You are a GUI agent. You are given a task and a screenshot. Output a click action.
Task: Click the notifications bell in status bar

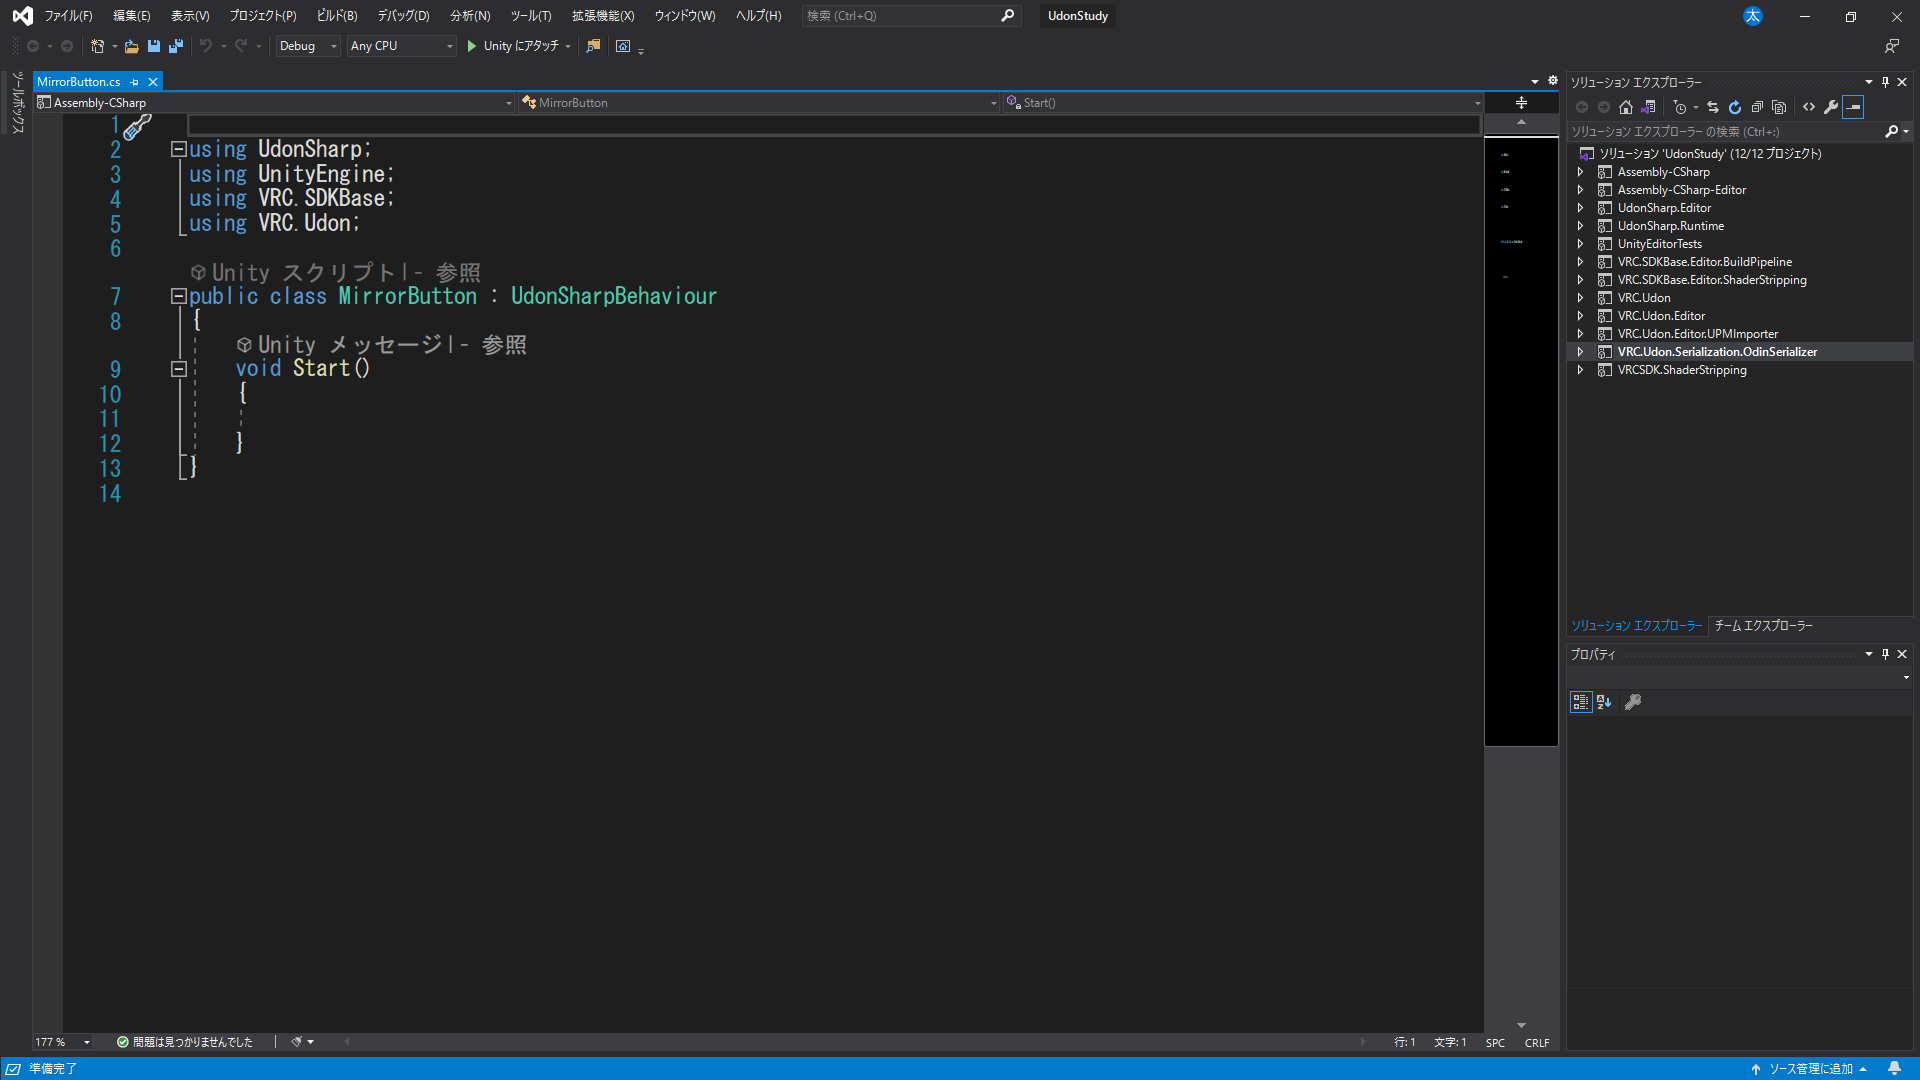[x=1894, y=1069]
